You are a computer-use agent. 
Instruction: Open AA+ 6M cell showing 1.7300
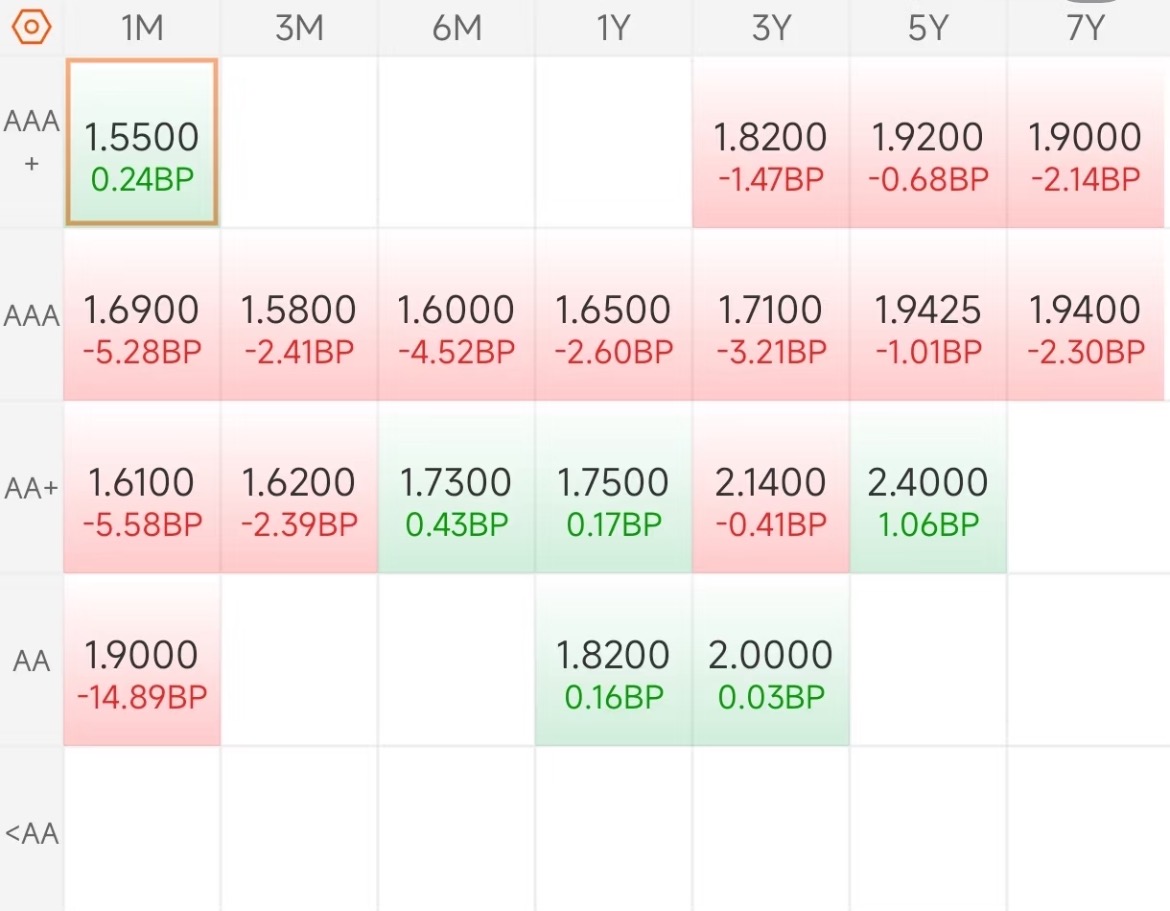click(x=457, y=487)
